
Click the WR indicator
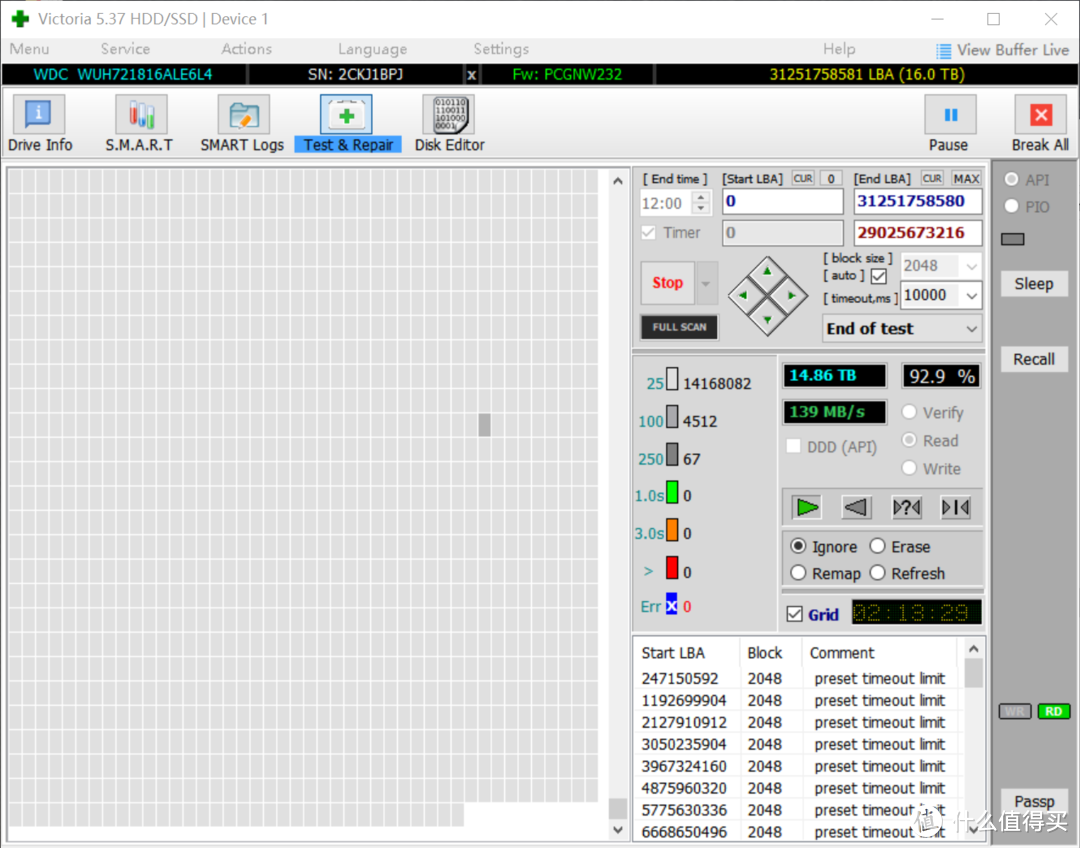[1014, 712]
